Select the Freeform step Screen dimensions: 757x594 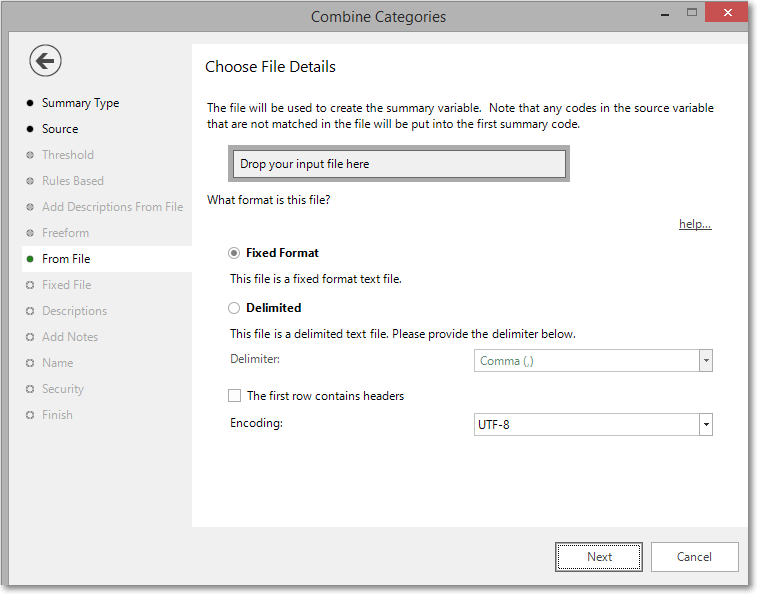coord(65,233)
